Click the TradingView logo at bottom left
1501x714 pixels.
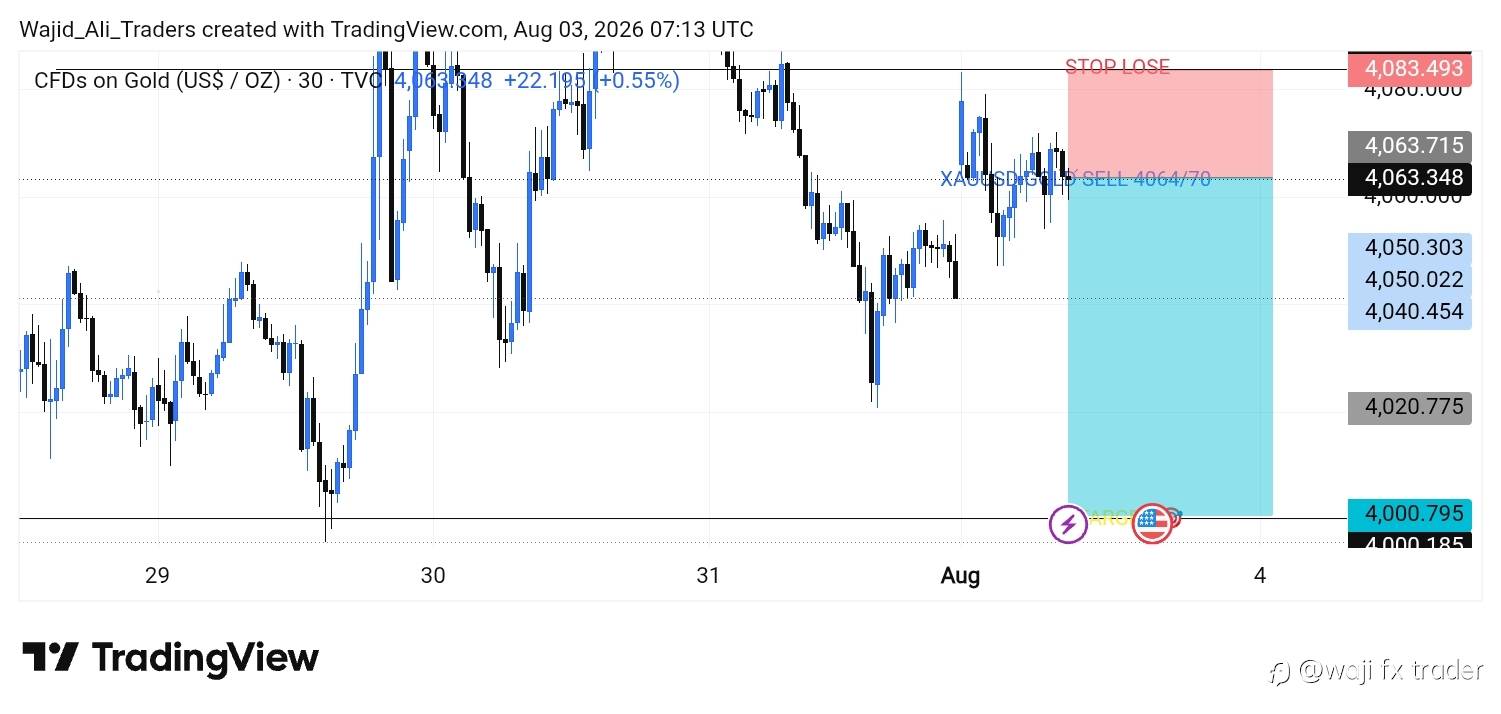point(170,658)
